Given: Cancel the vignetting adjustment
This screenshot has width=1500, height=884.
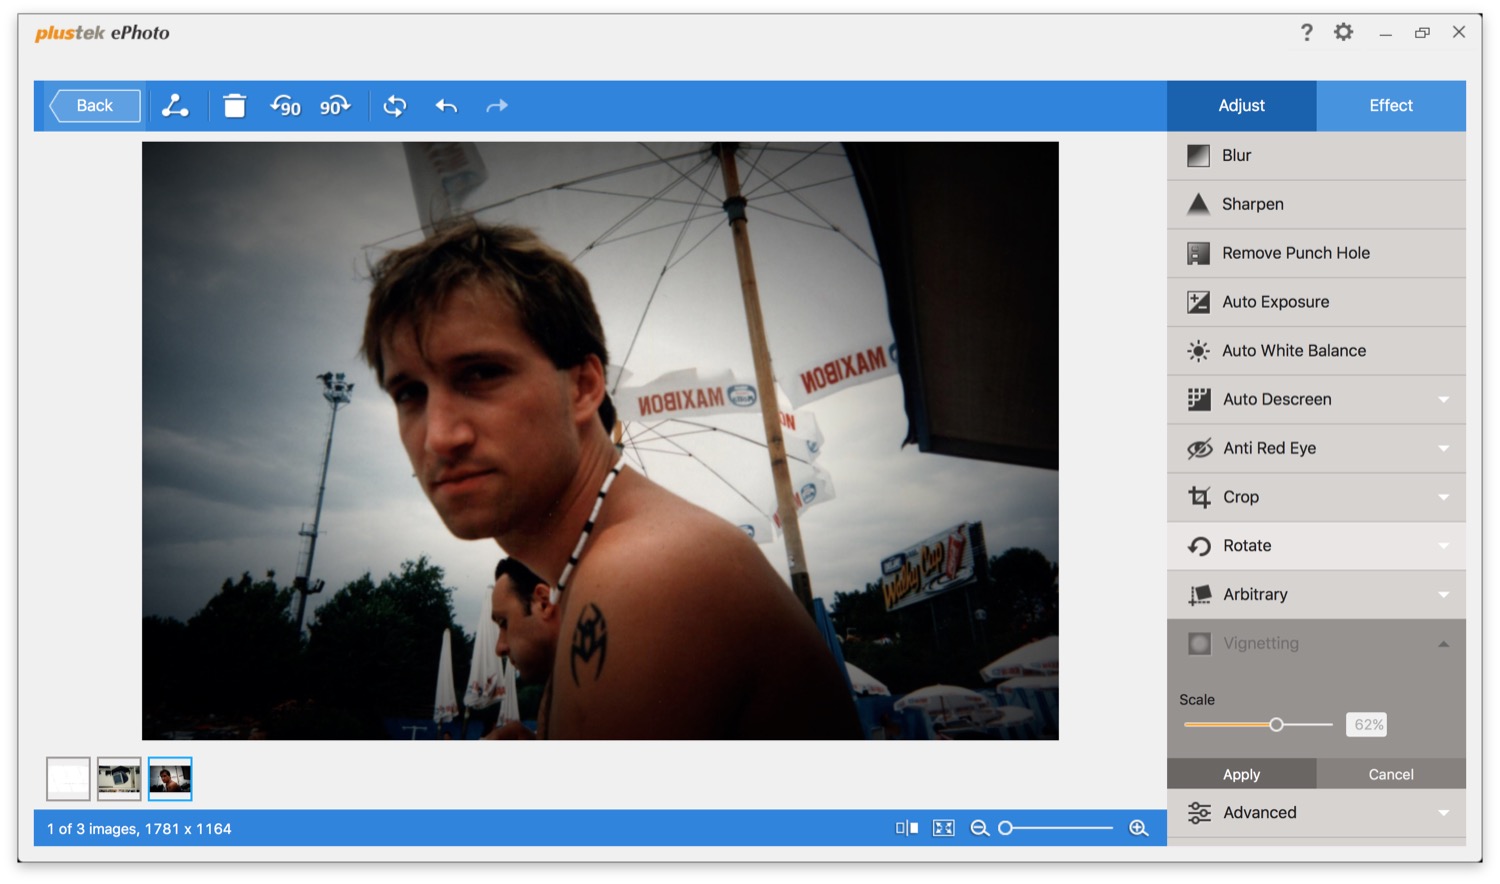Looking at the screenshot, I should (1391, 774).
